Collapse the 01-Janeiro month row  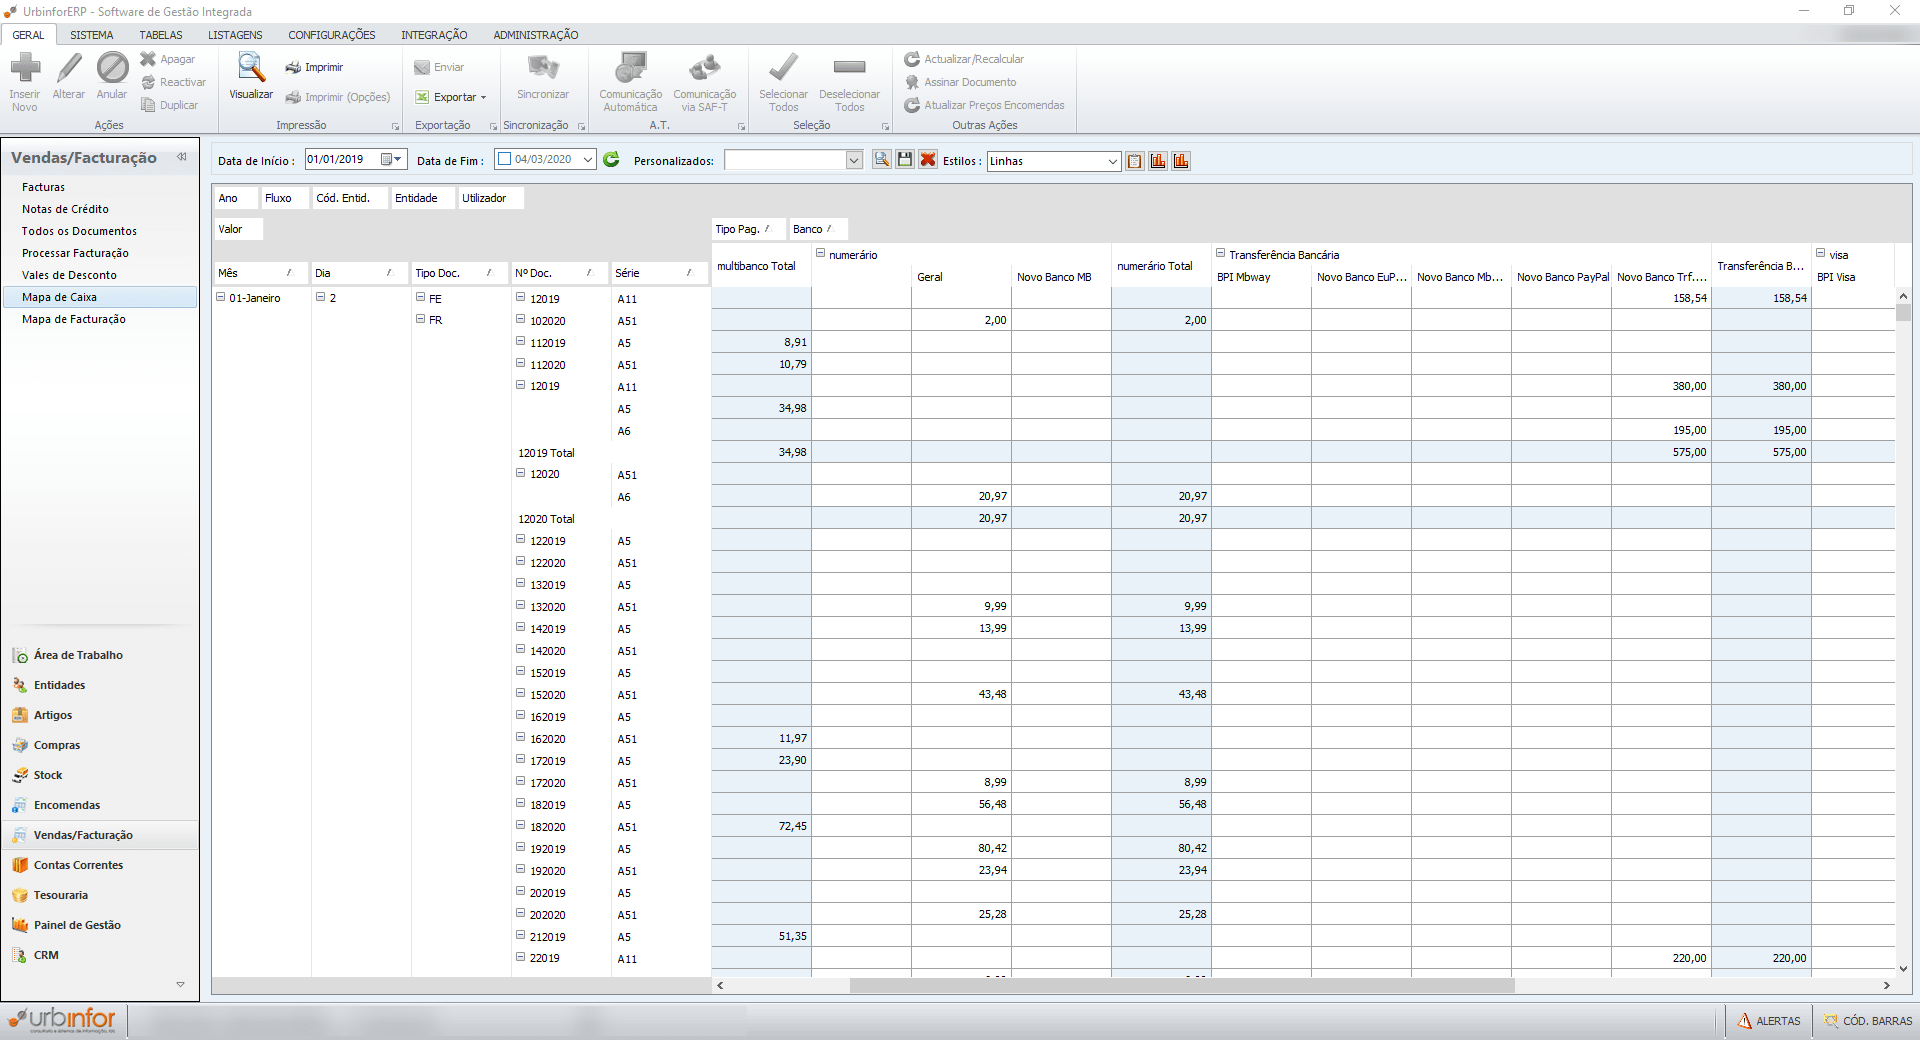[221, 298]
